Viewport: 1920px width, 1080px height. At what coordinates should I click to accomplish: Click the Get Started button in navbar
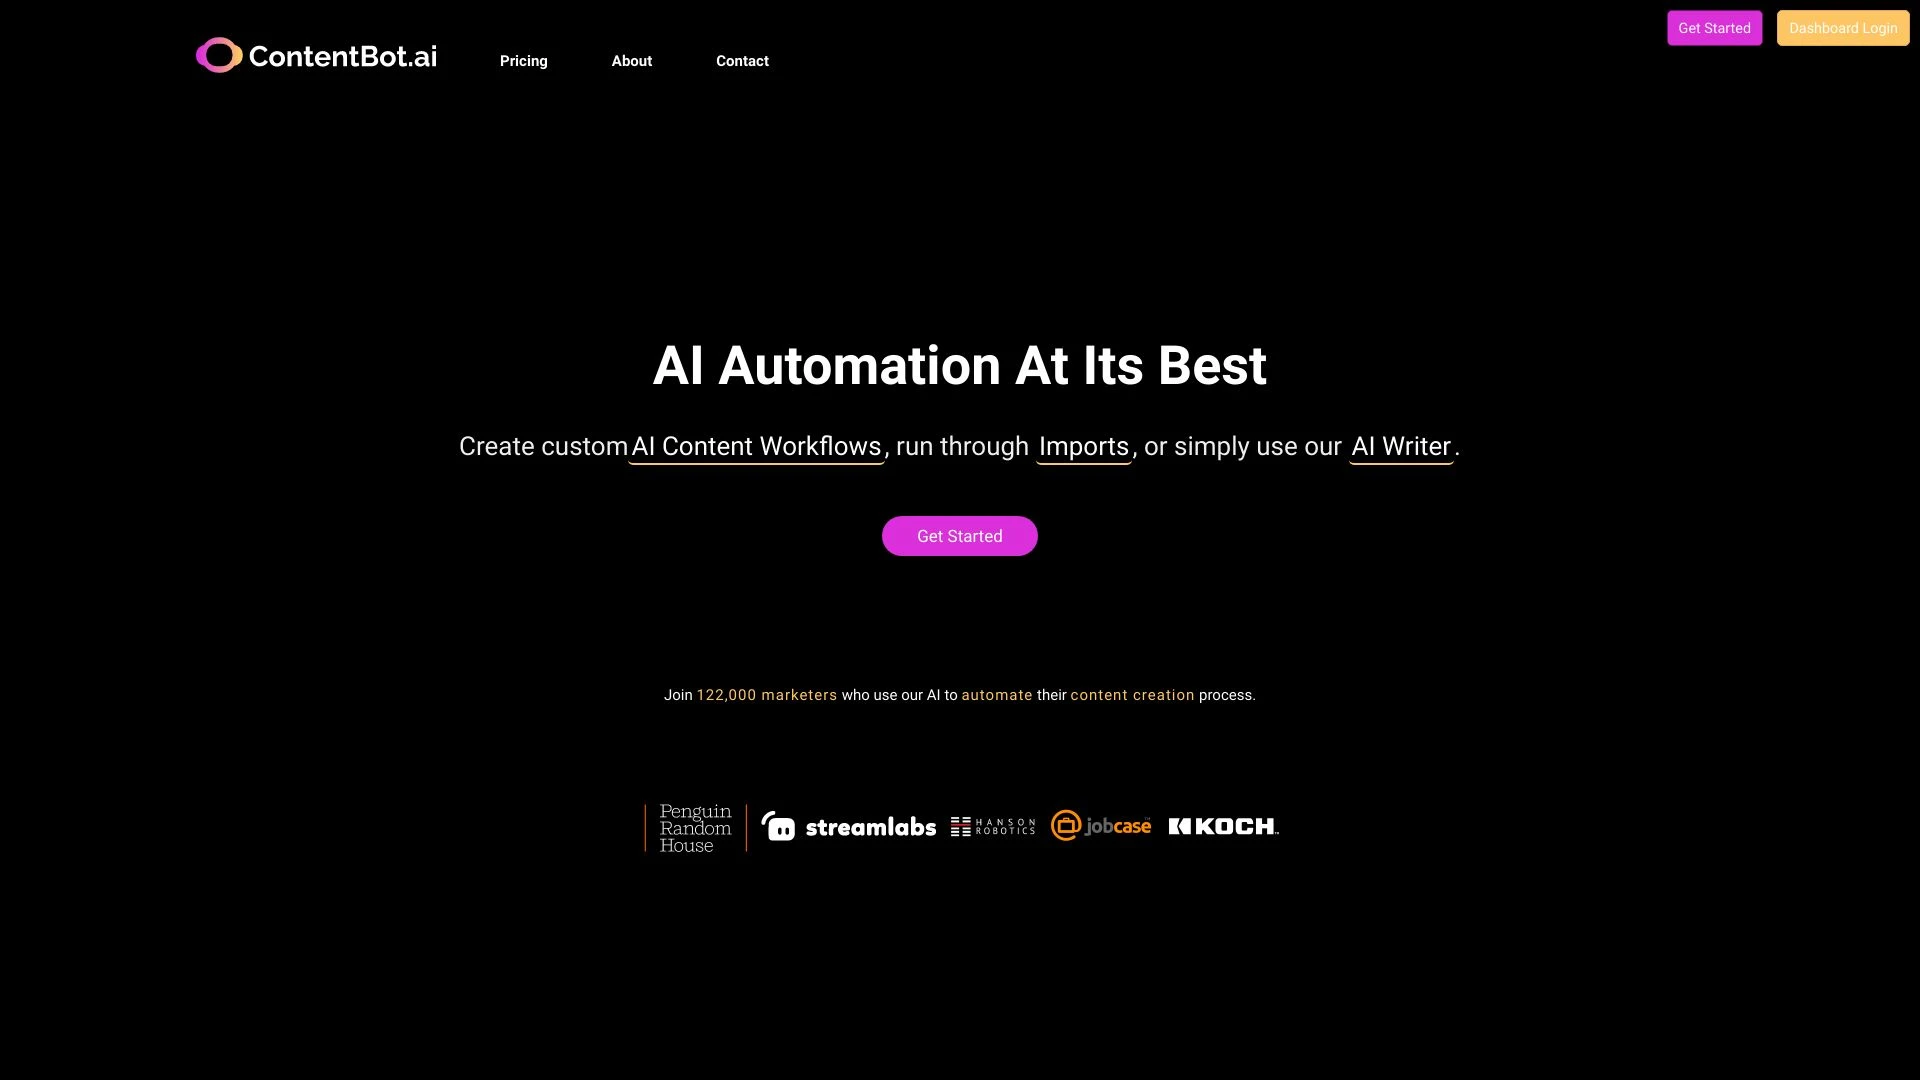tap(1714, 26)
